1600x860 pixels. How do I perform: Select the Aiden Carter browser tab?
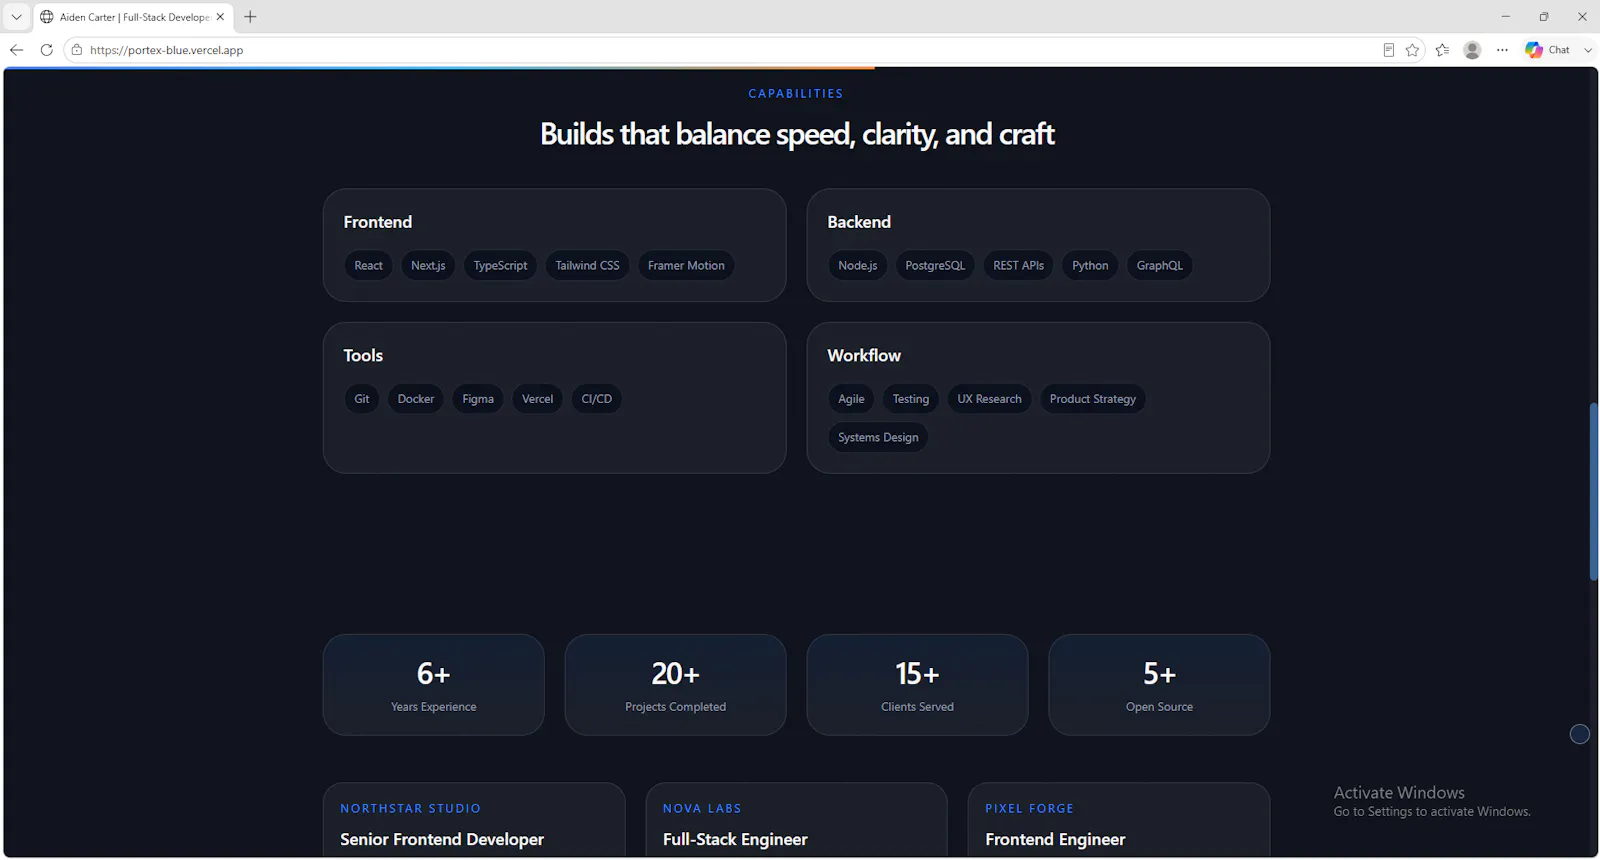click(x=133, y=17)
